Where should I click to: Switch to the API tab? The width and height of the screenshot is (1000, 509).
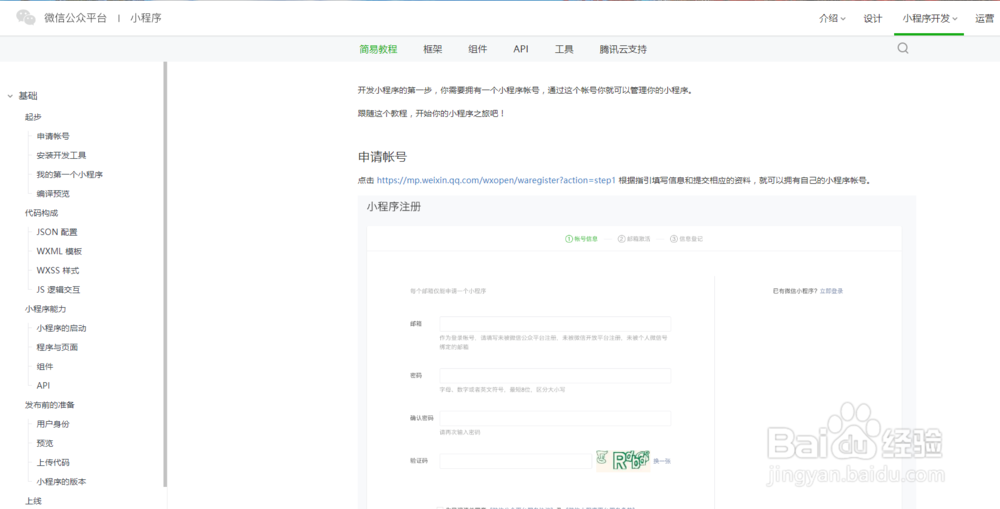(x=521, y=49)
